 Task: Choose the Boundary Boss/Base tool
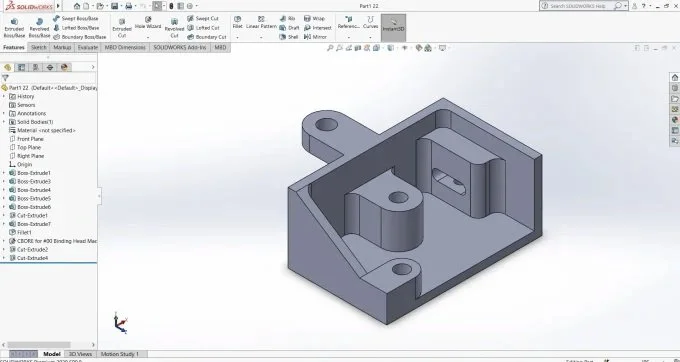[80, 37]
